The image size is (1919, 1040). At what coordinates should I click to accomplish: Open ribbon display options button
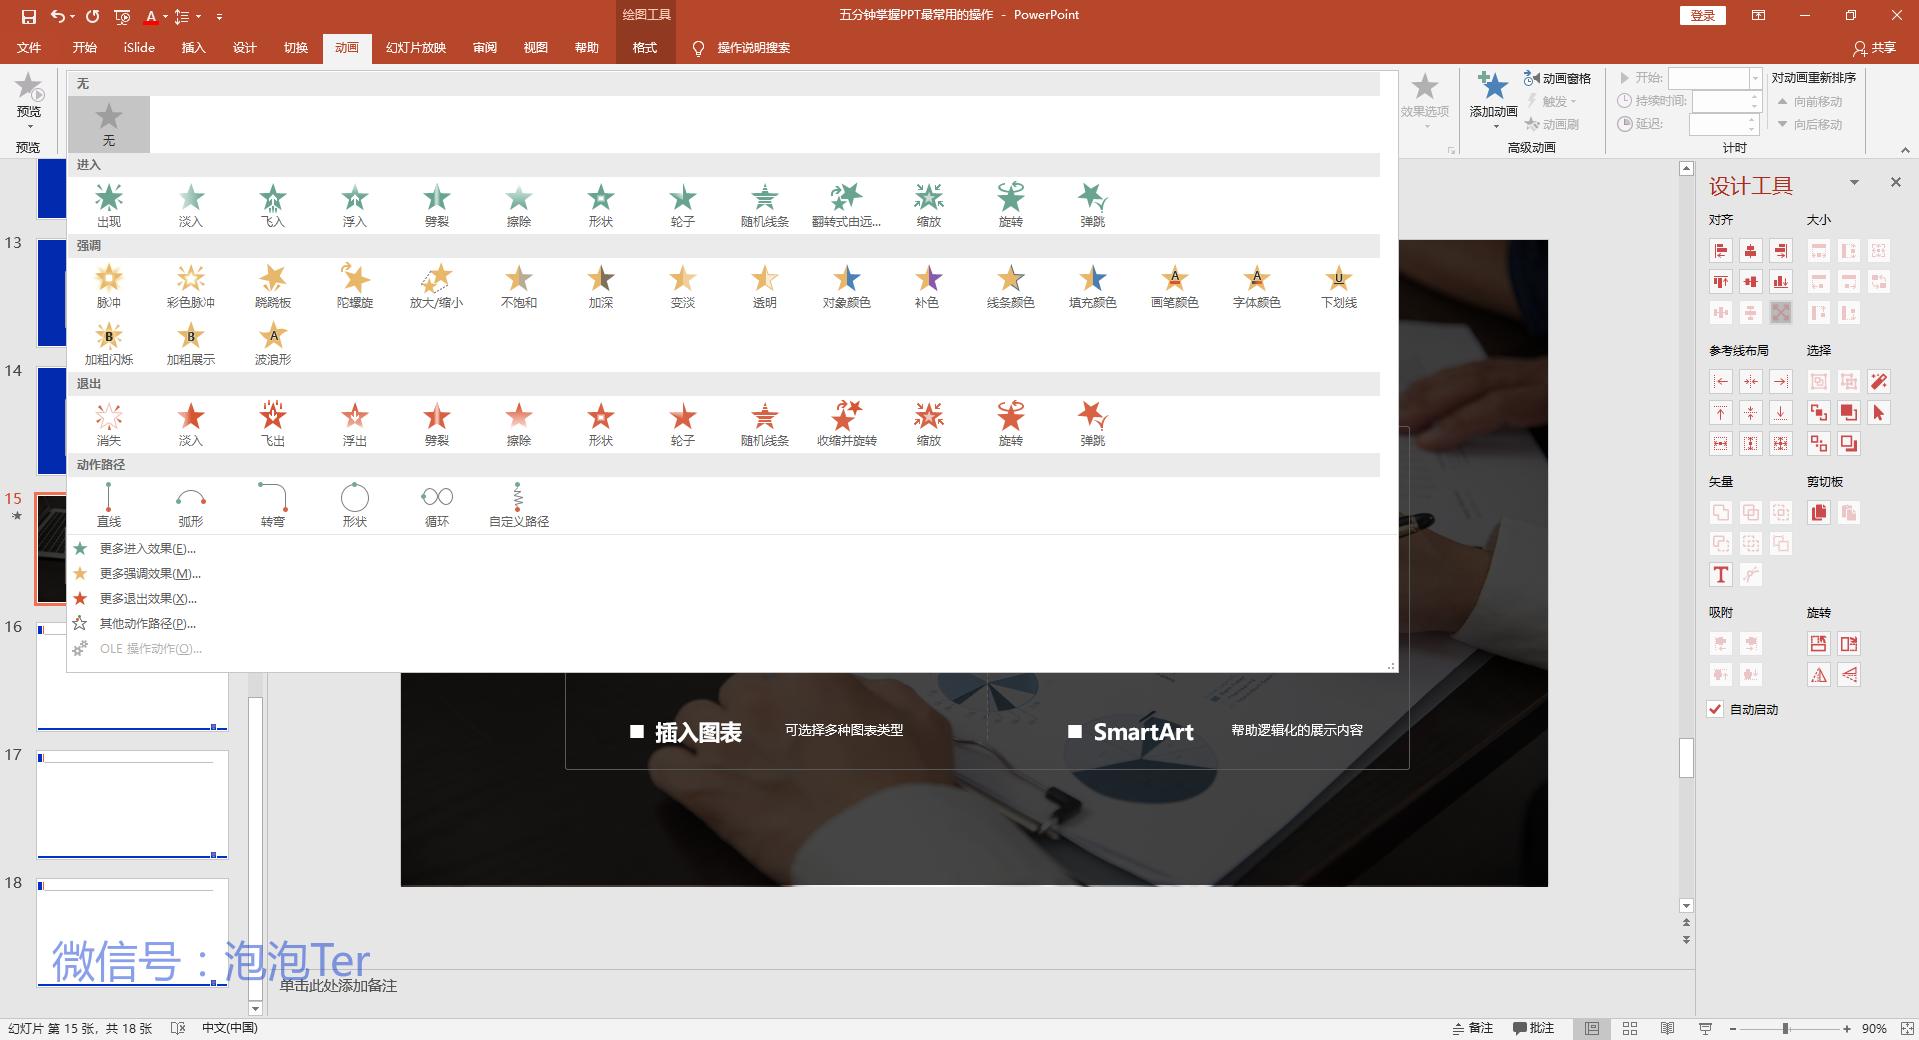[x=1758, y=15]
